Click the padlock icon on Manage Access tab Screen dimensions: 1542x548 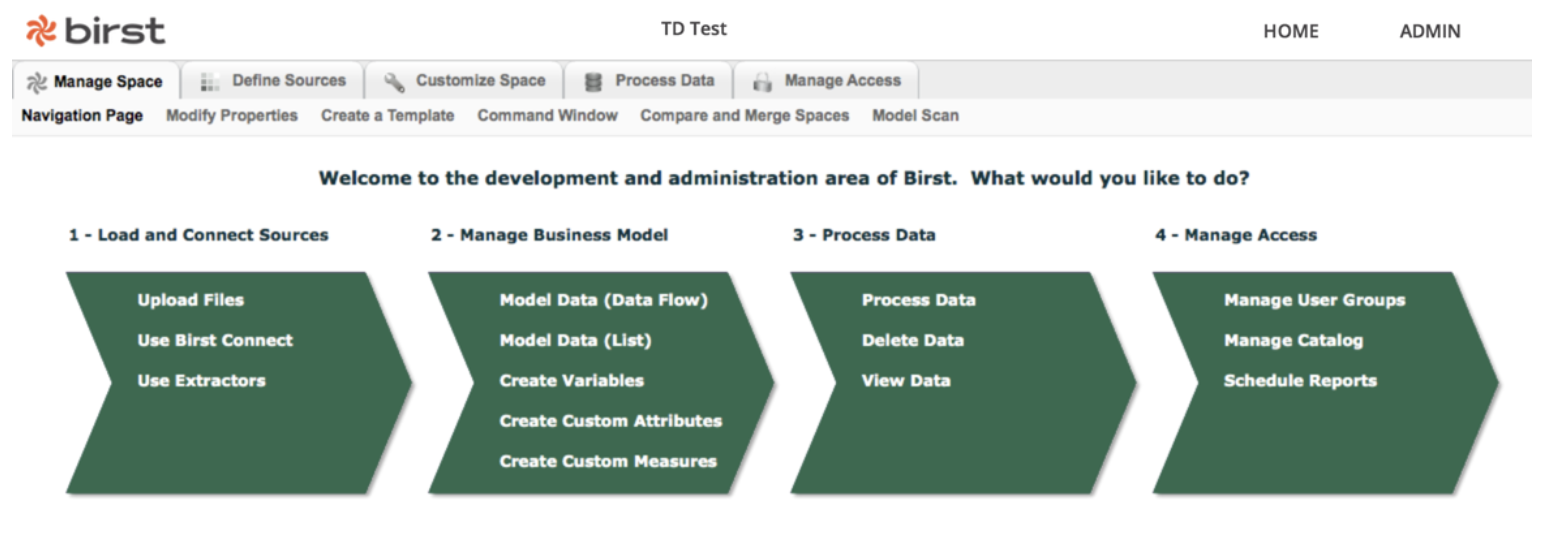(763, 82)
